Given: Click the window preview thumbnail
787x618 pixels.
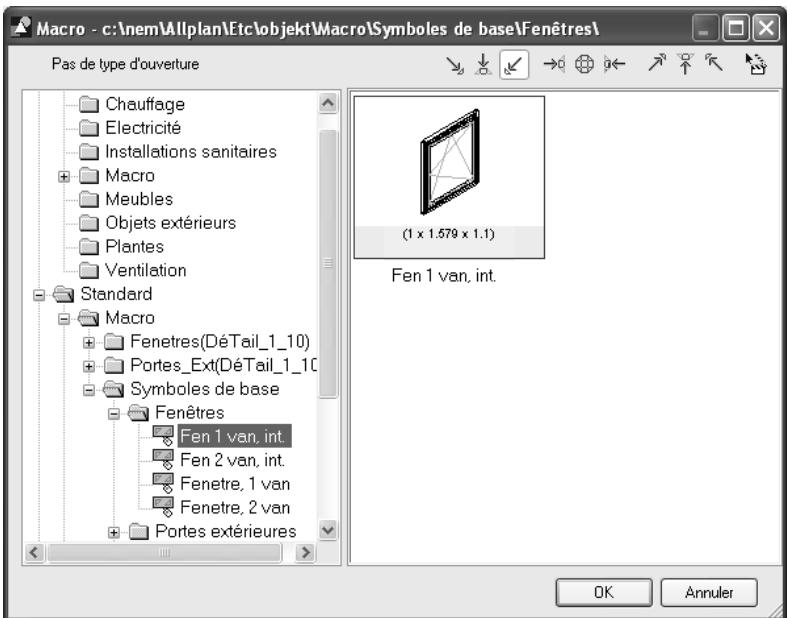Looking at the screenshot, I should [449, 177].
